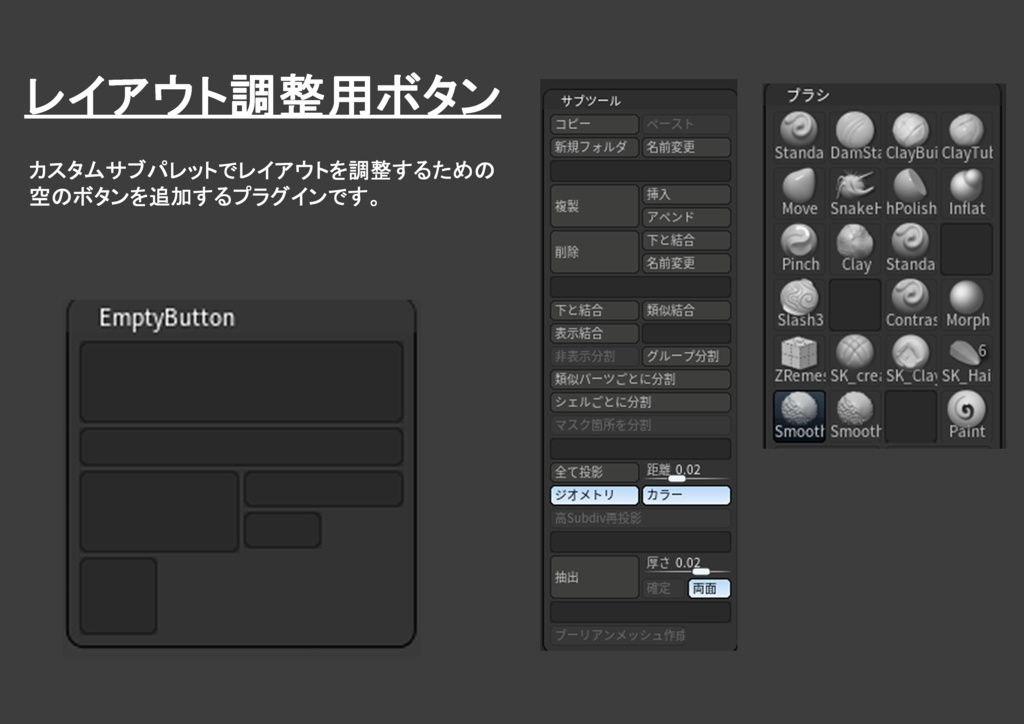Click ブーリアンメッシュ作成 button

click(640, 635)
